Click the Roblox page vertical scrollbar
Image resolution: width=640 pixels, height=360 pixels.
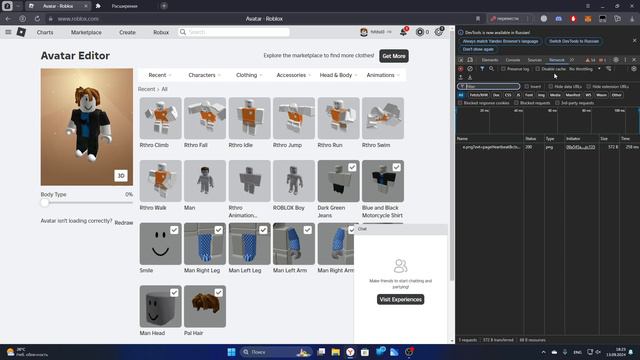452,157
